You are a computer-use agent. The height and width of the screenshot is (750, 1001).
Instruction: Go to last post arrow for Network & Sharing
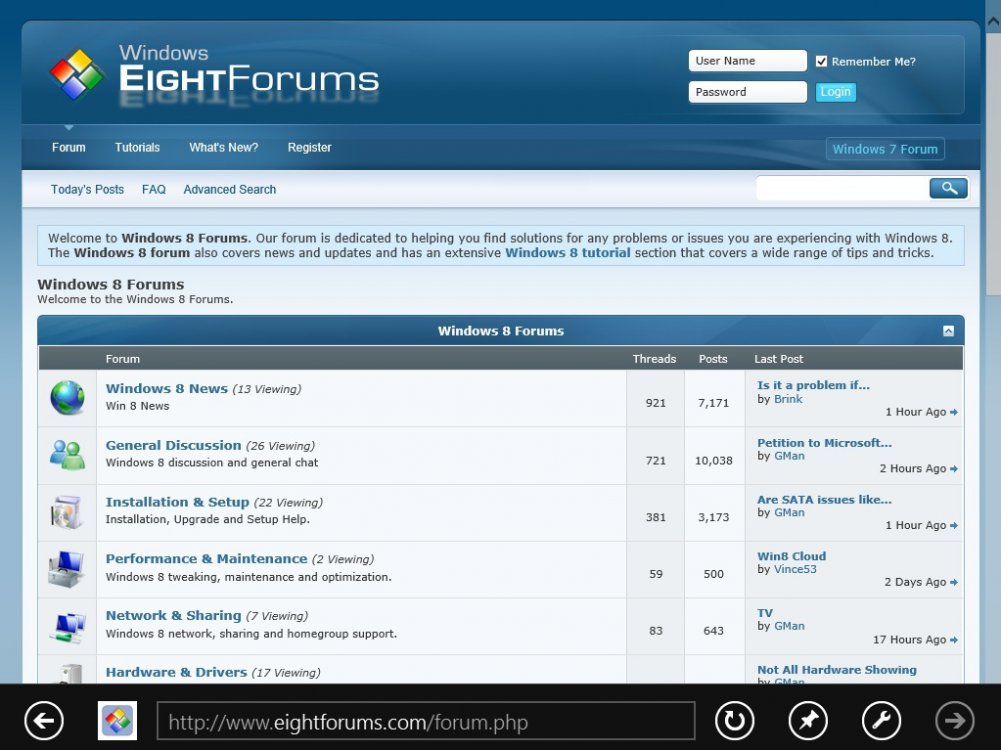pyautogui.click(x=954, y=640)
